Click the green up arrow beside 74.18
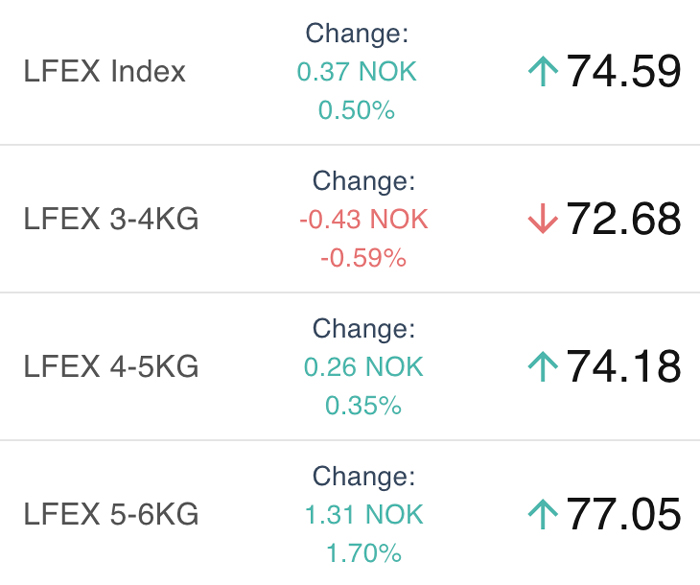The height and width of the screenshot is (585, 700). 543,367
